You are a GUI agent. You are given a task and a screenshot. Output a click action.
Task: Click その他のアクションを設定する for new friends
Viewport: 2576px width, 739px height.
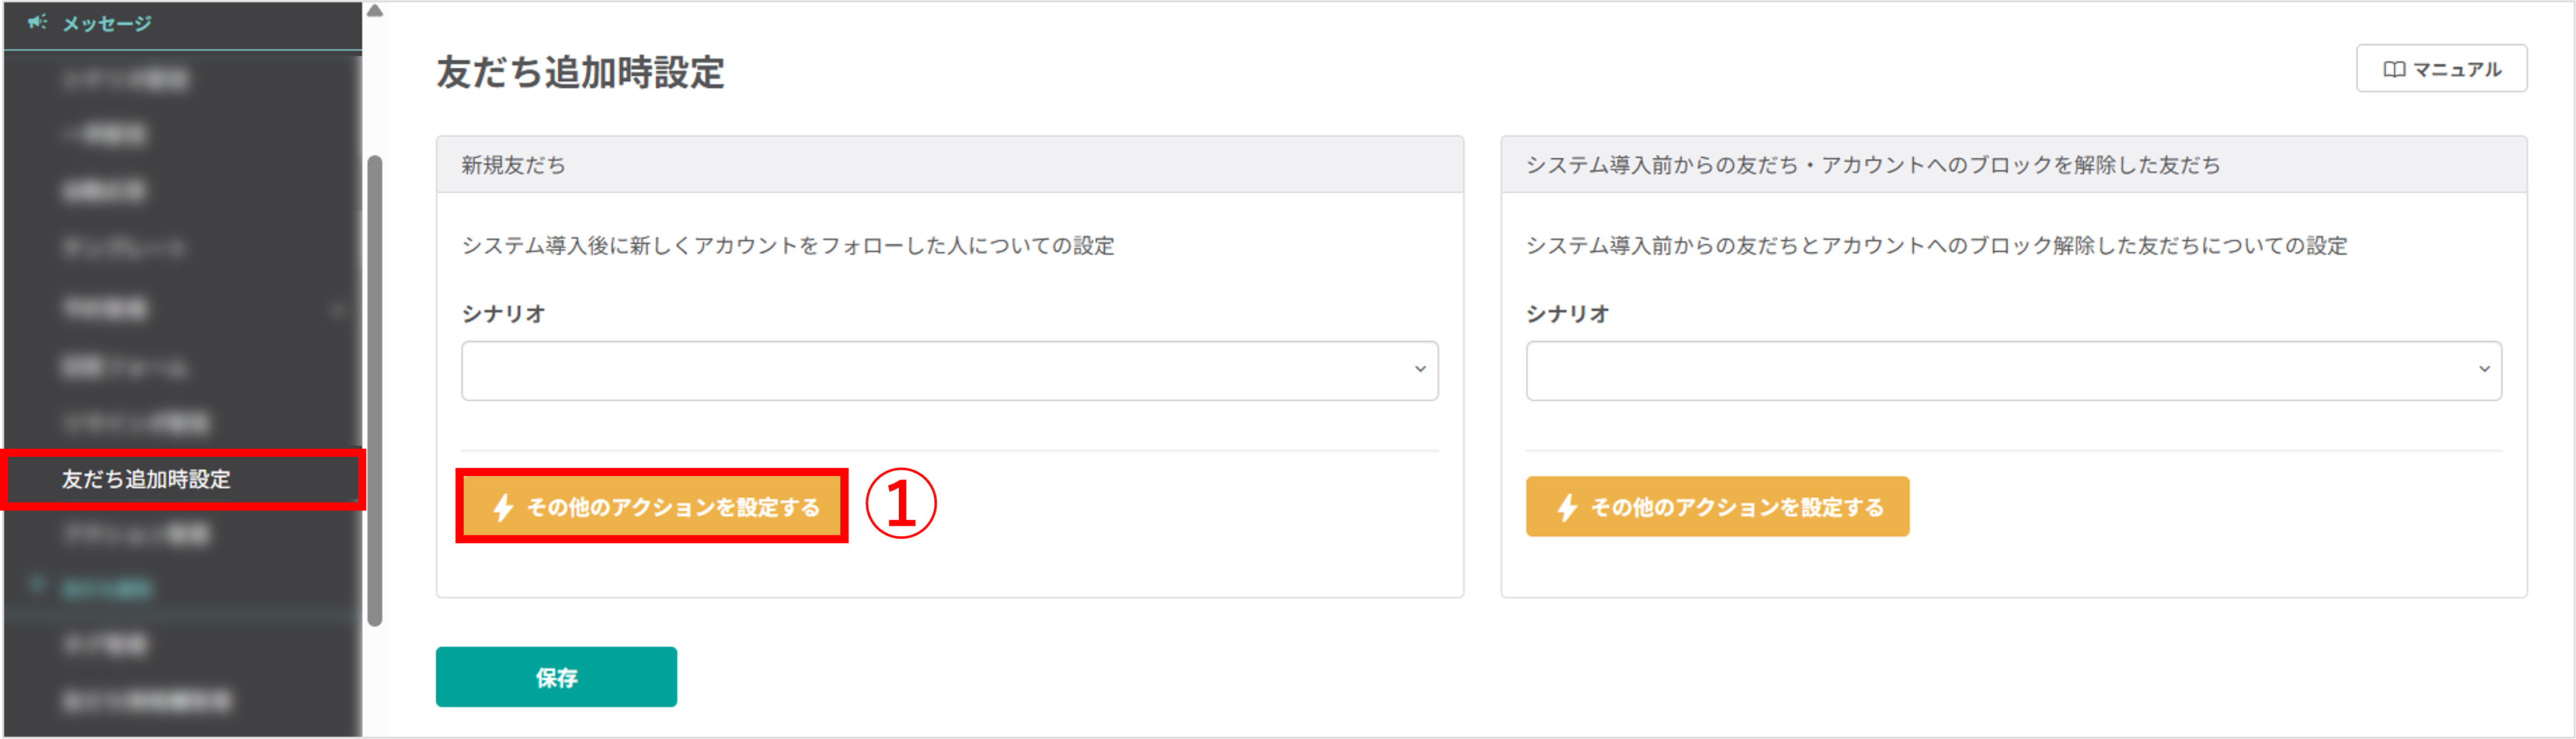pos(651,506)
